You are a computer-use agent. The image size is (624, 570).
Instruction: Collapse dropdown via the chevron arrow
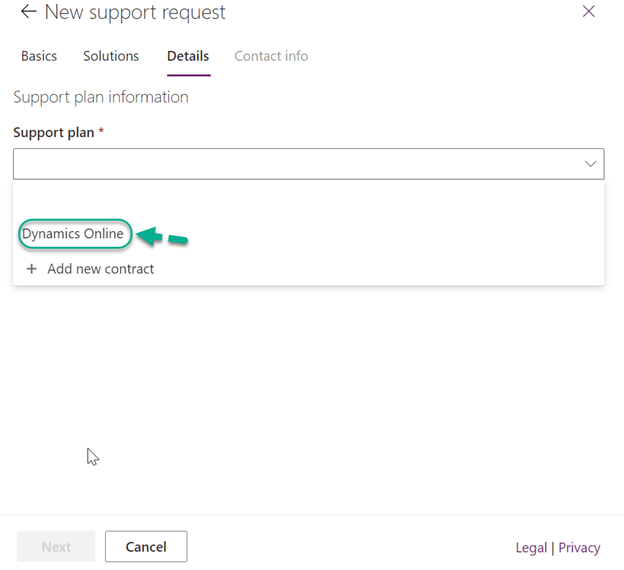(x=590, y=164)
